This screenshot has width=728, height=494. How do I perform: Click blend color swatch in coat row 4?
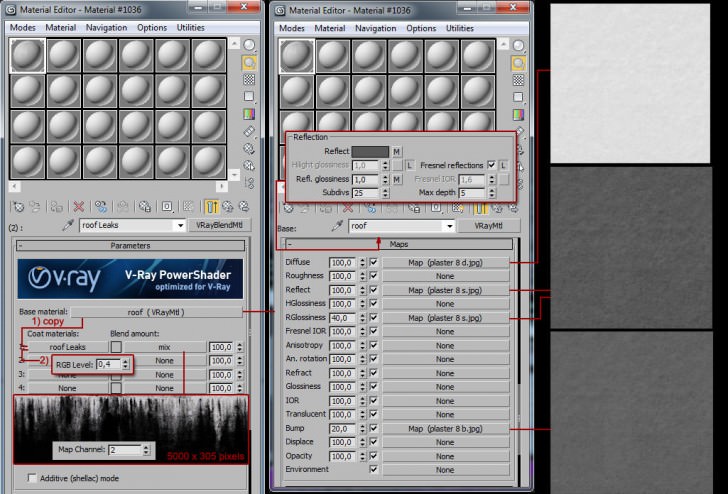(x=116, y=388)
